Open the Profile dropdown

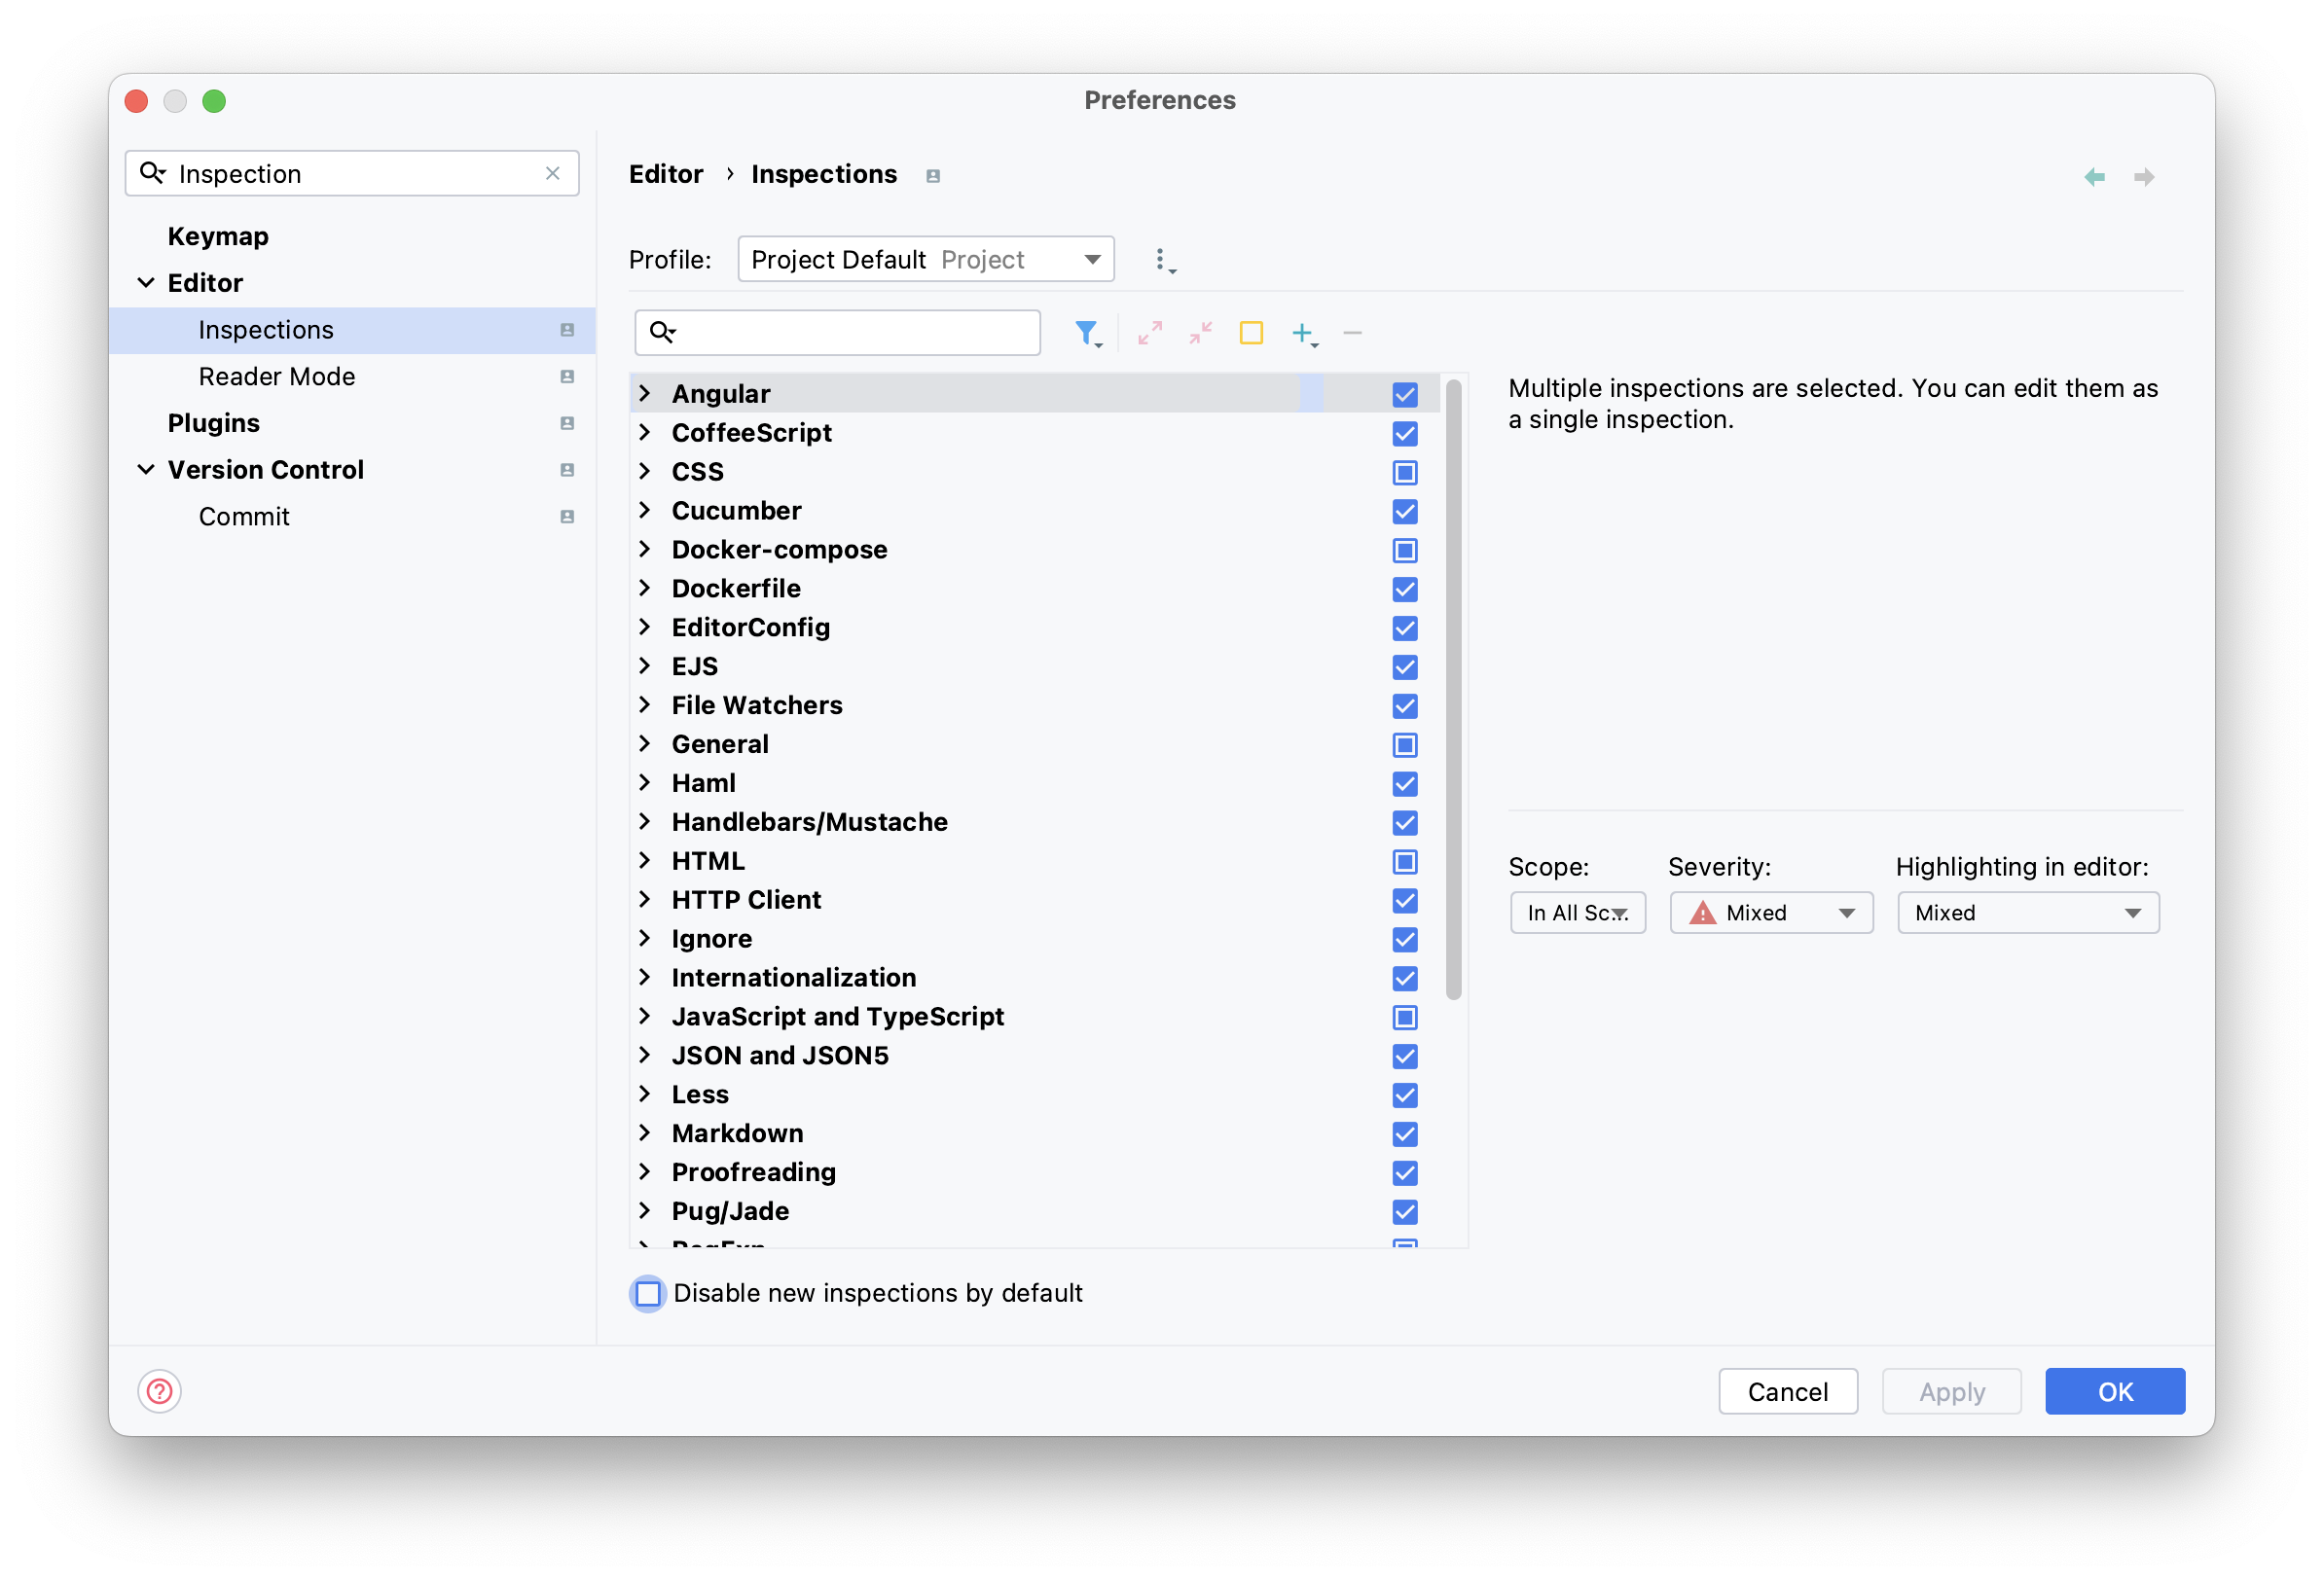[x=925, y=260]
